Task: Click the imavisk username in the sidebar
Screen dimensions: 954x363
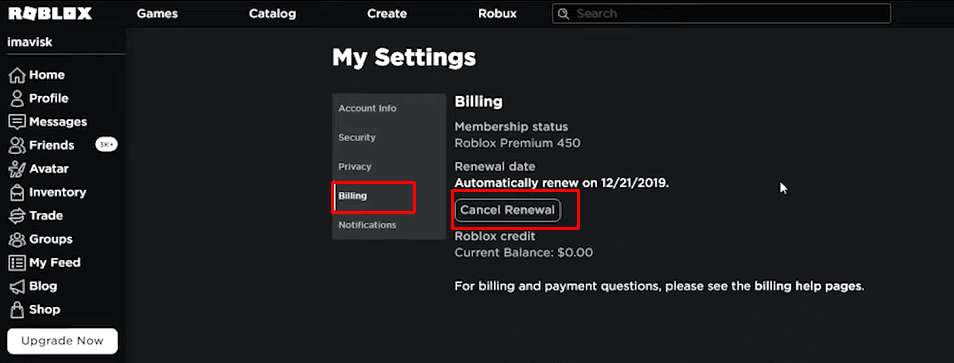Action: [29, 43]
